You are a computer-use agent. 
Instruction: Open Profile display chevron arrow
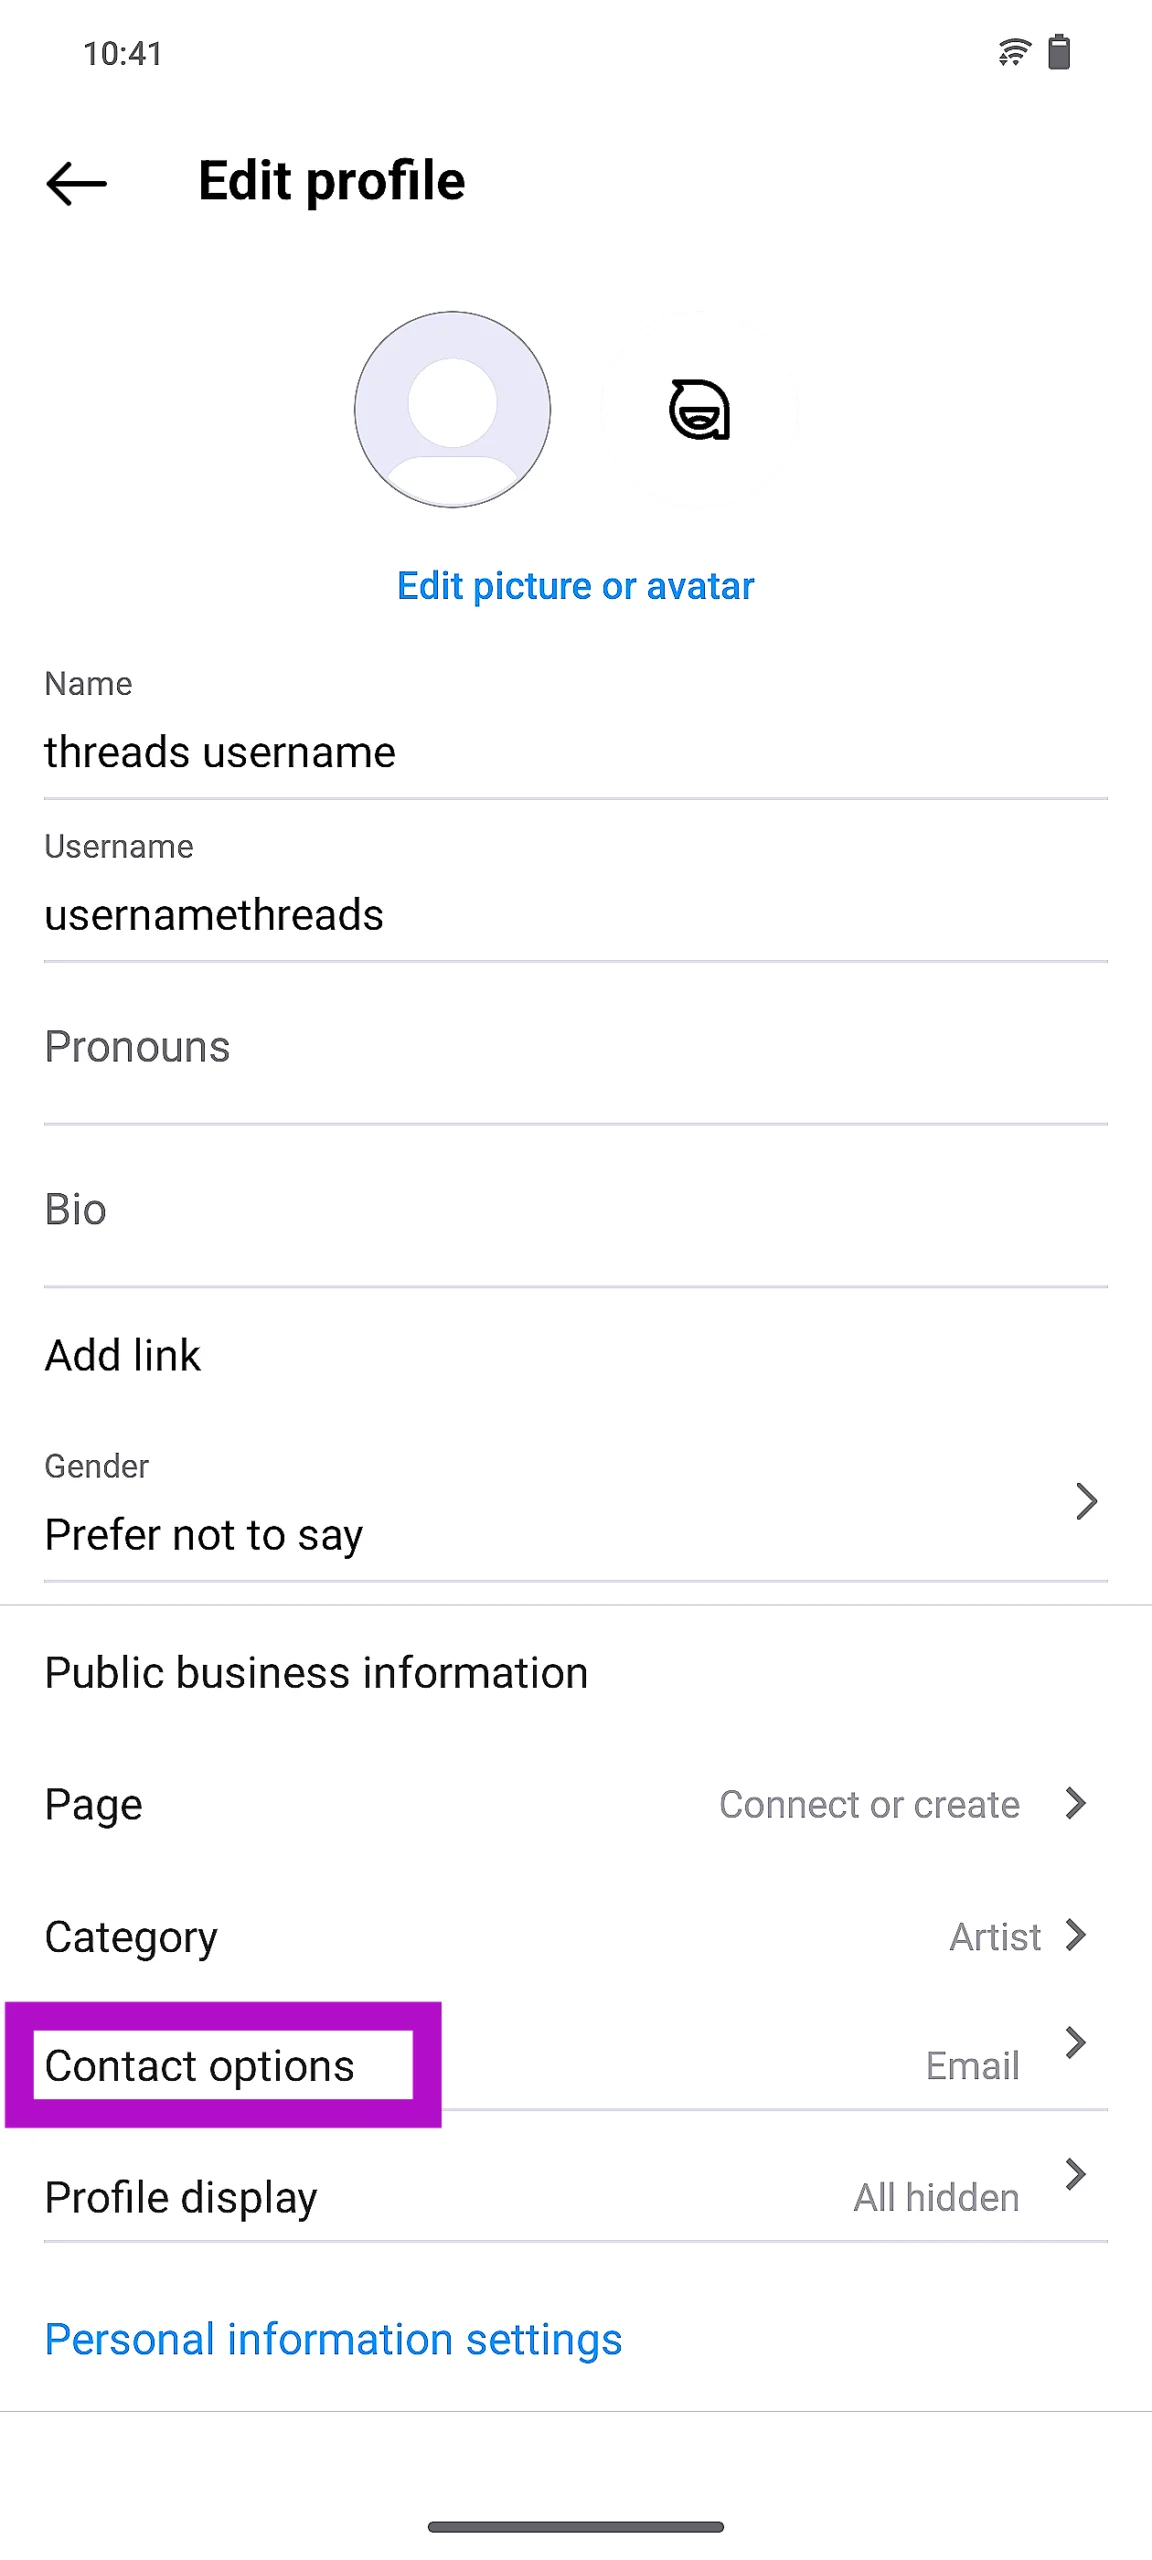1076,2174
